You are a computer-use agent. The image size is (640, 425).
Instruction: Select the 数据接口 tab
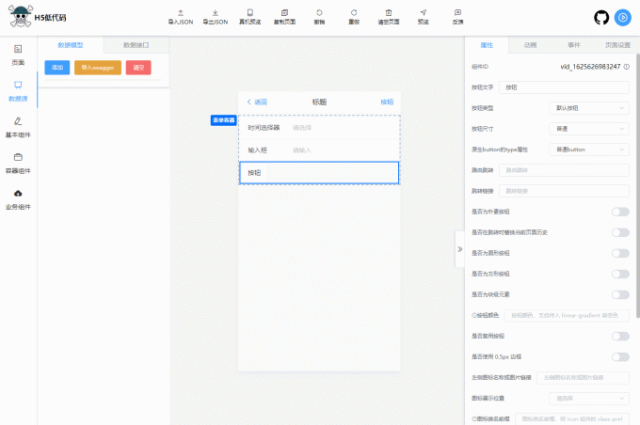click(x=136, y=45)
